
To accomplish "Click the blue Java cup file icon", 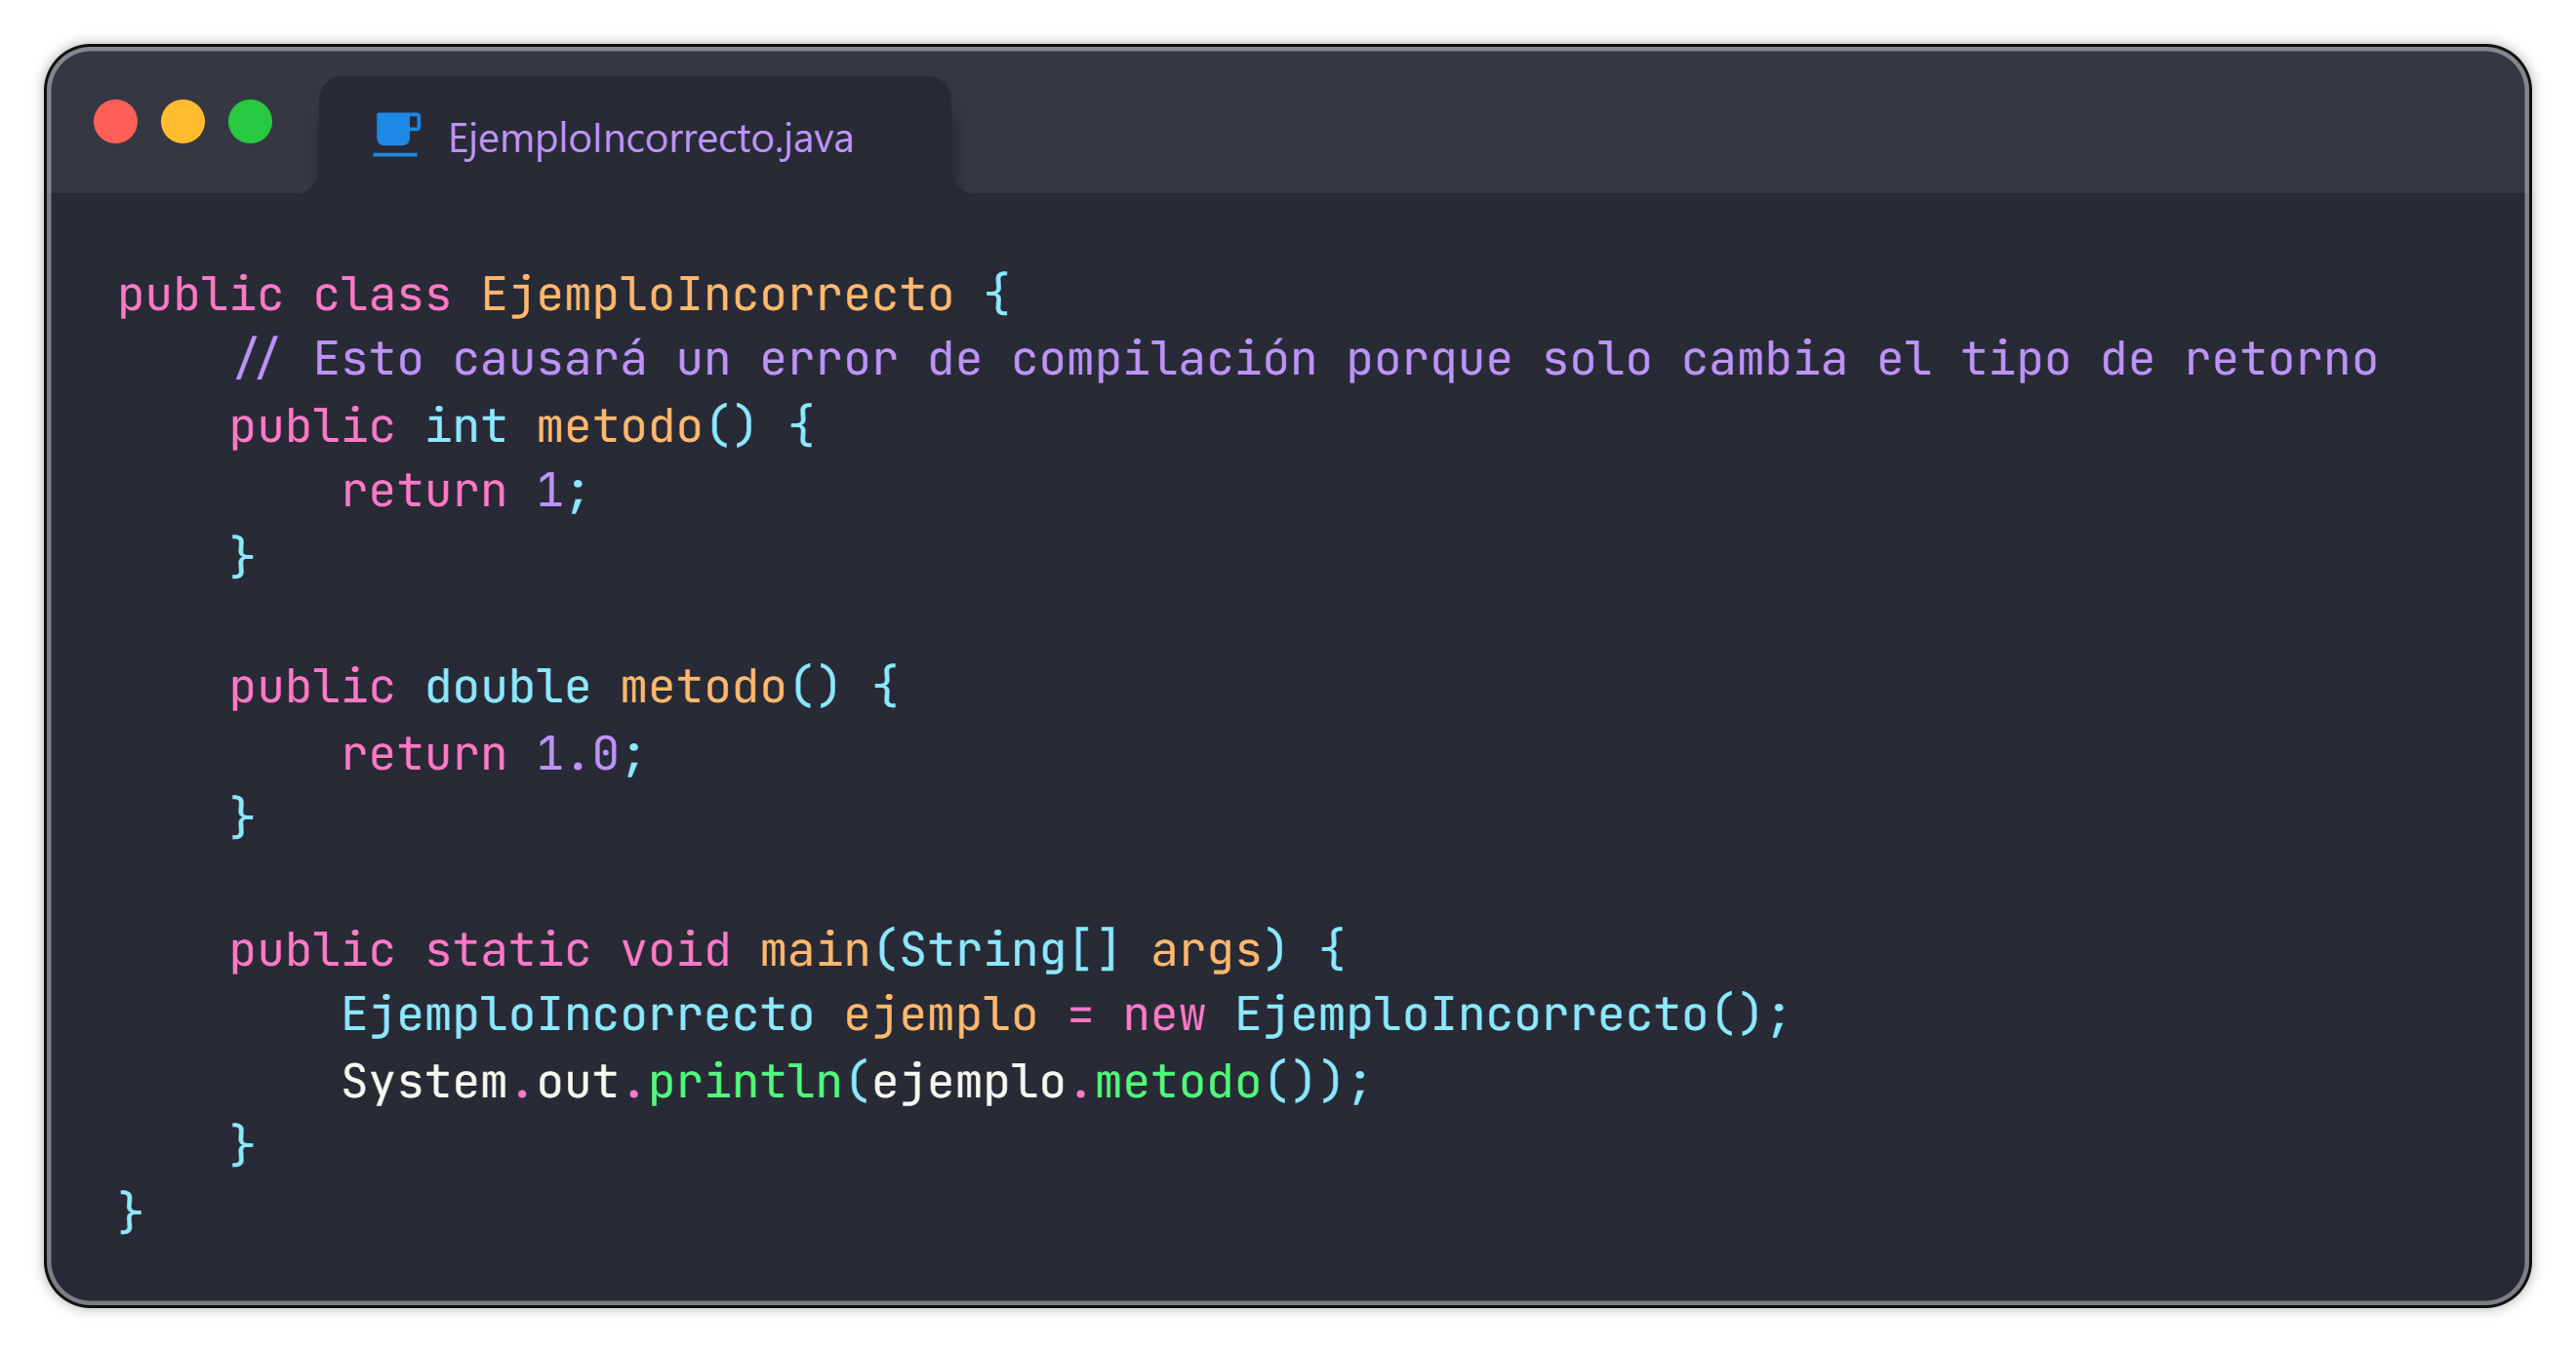I will (396, 135).
